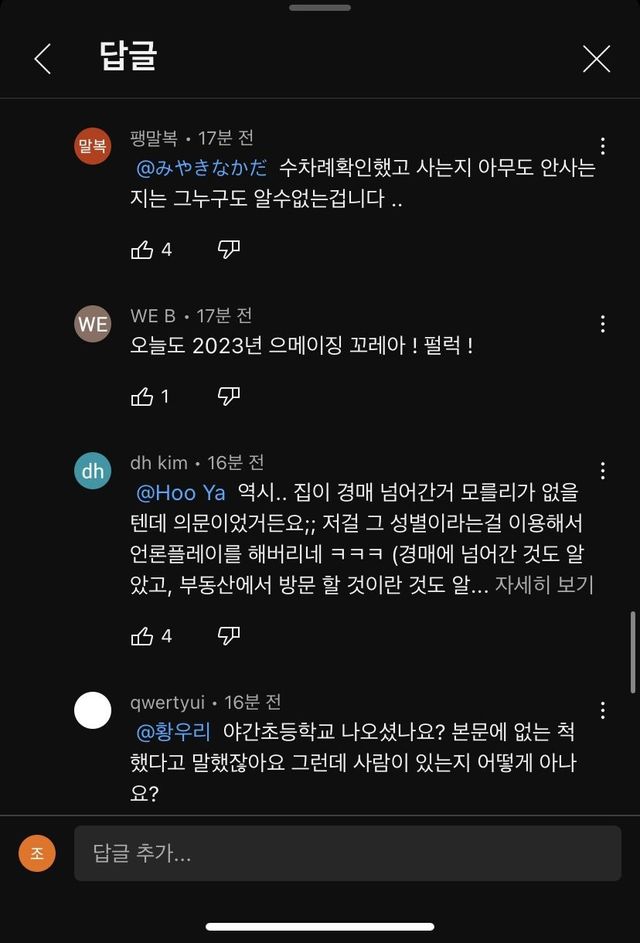This screenshot has width=640, height=943.
Task: Open more options menu for WE B's comment
Action: (x=603, y=325)
